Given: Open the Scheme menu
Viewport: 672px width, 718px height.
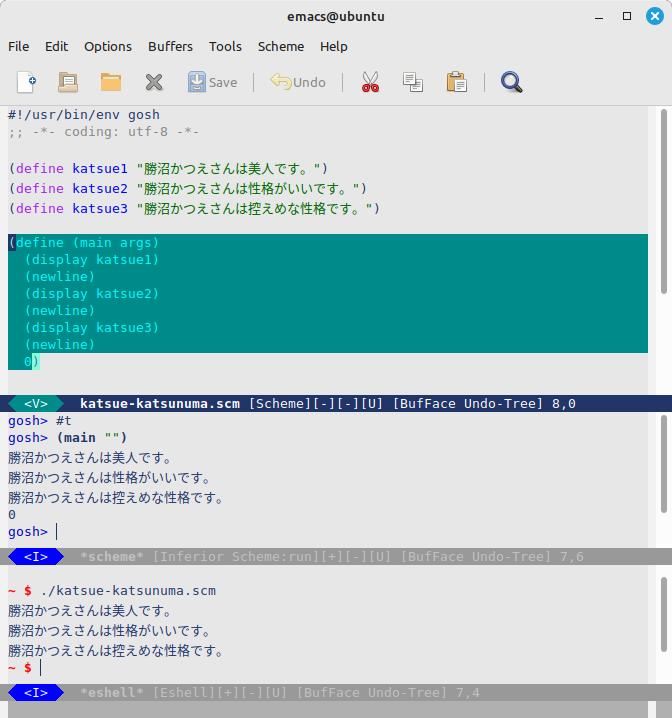Looking at the screenshot, I should 281,47.
